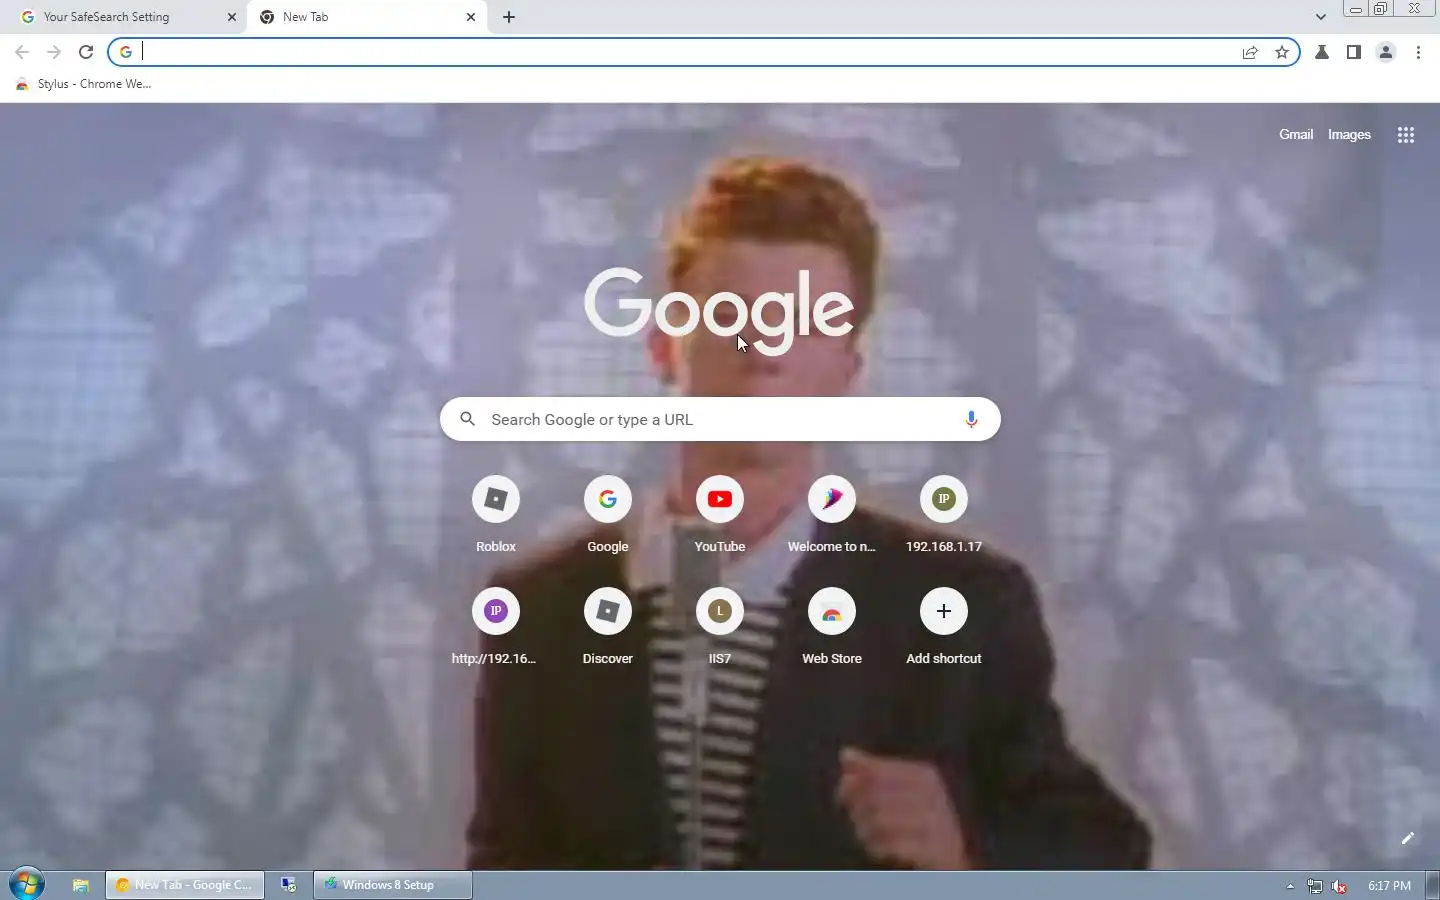
Task: Open the Roblox shortcut tile
Action: pos(496,515)
